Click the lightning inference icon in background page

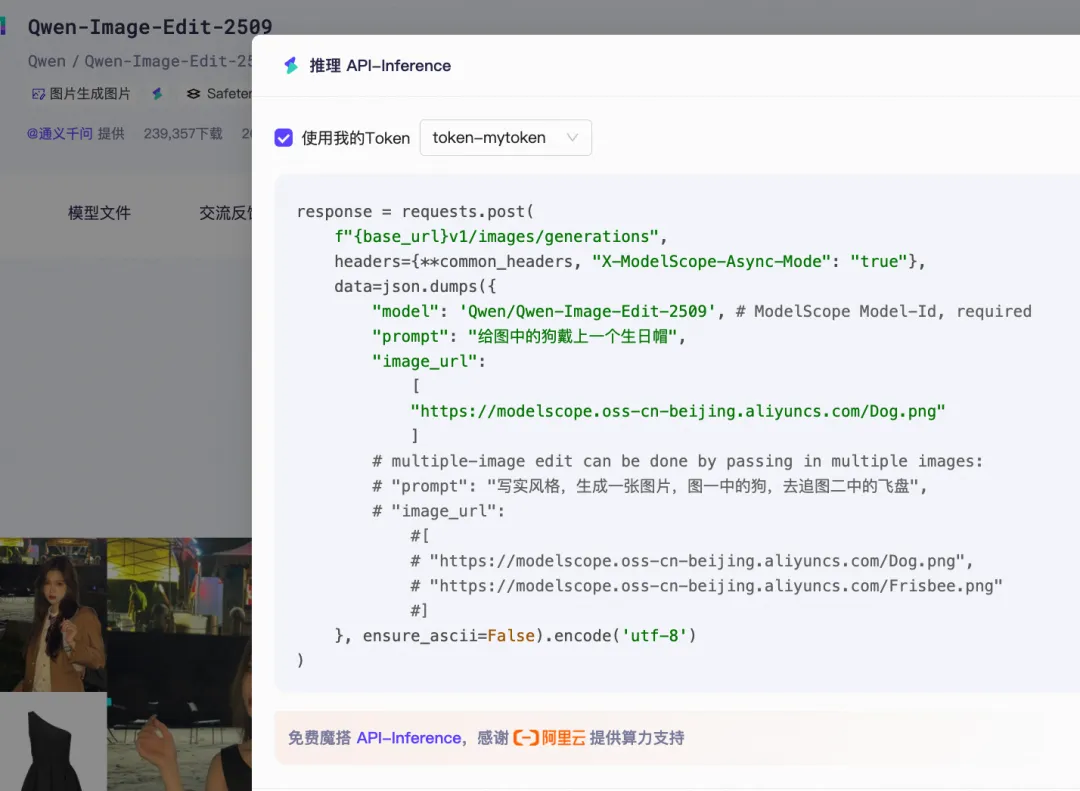[158, 94]
